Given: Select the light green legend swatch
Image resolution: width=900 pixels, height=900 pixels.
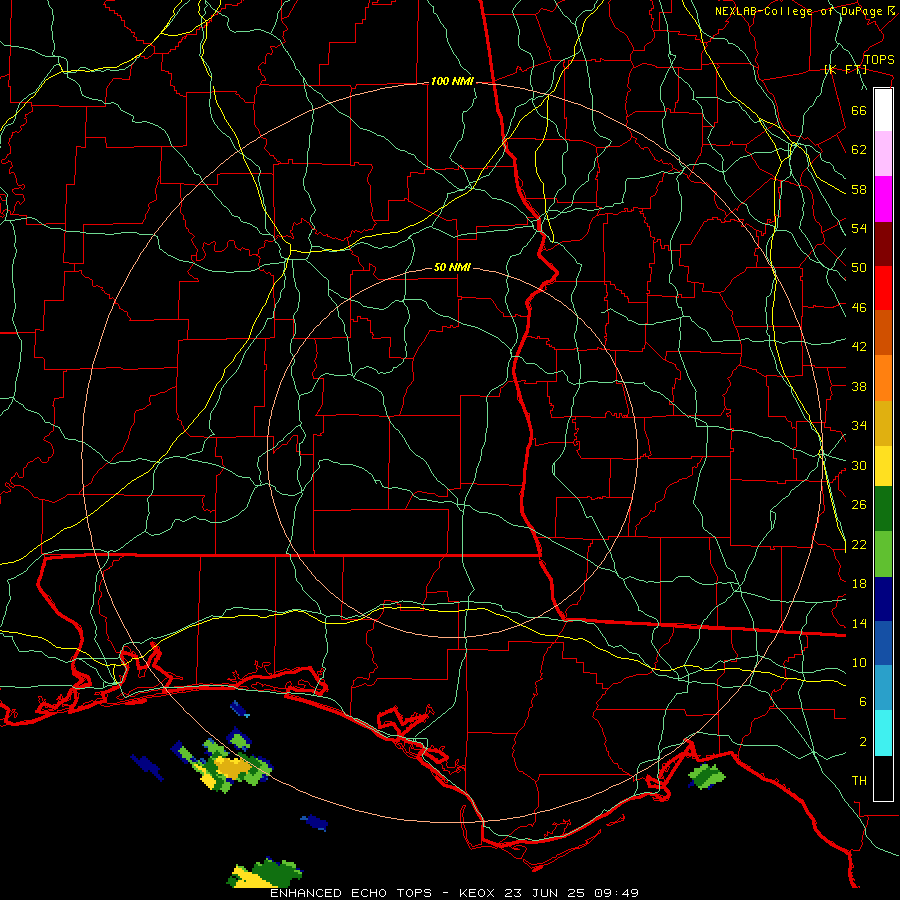Looking at the screenshot, I should (x=883, y=554).
